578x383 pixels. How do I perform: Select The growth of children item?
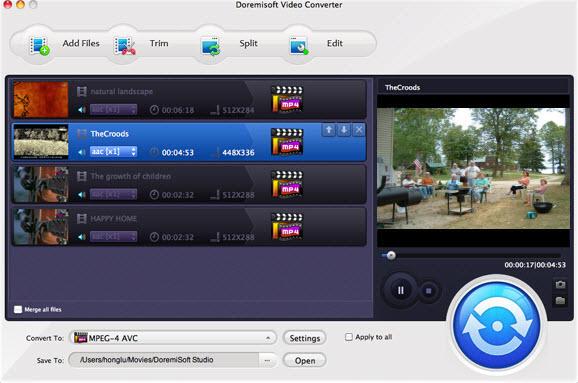(189, 184)
